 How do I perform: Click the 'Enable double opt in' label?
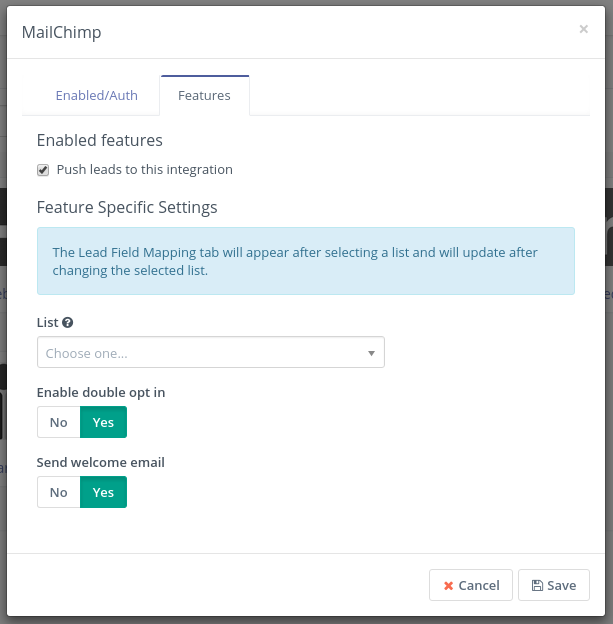(x=101, y=393)
